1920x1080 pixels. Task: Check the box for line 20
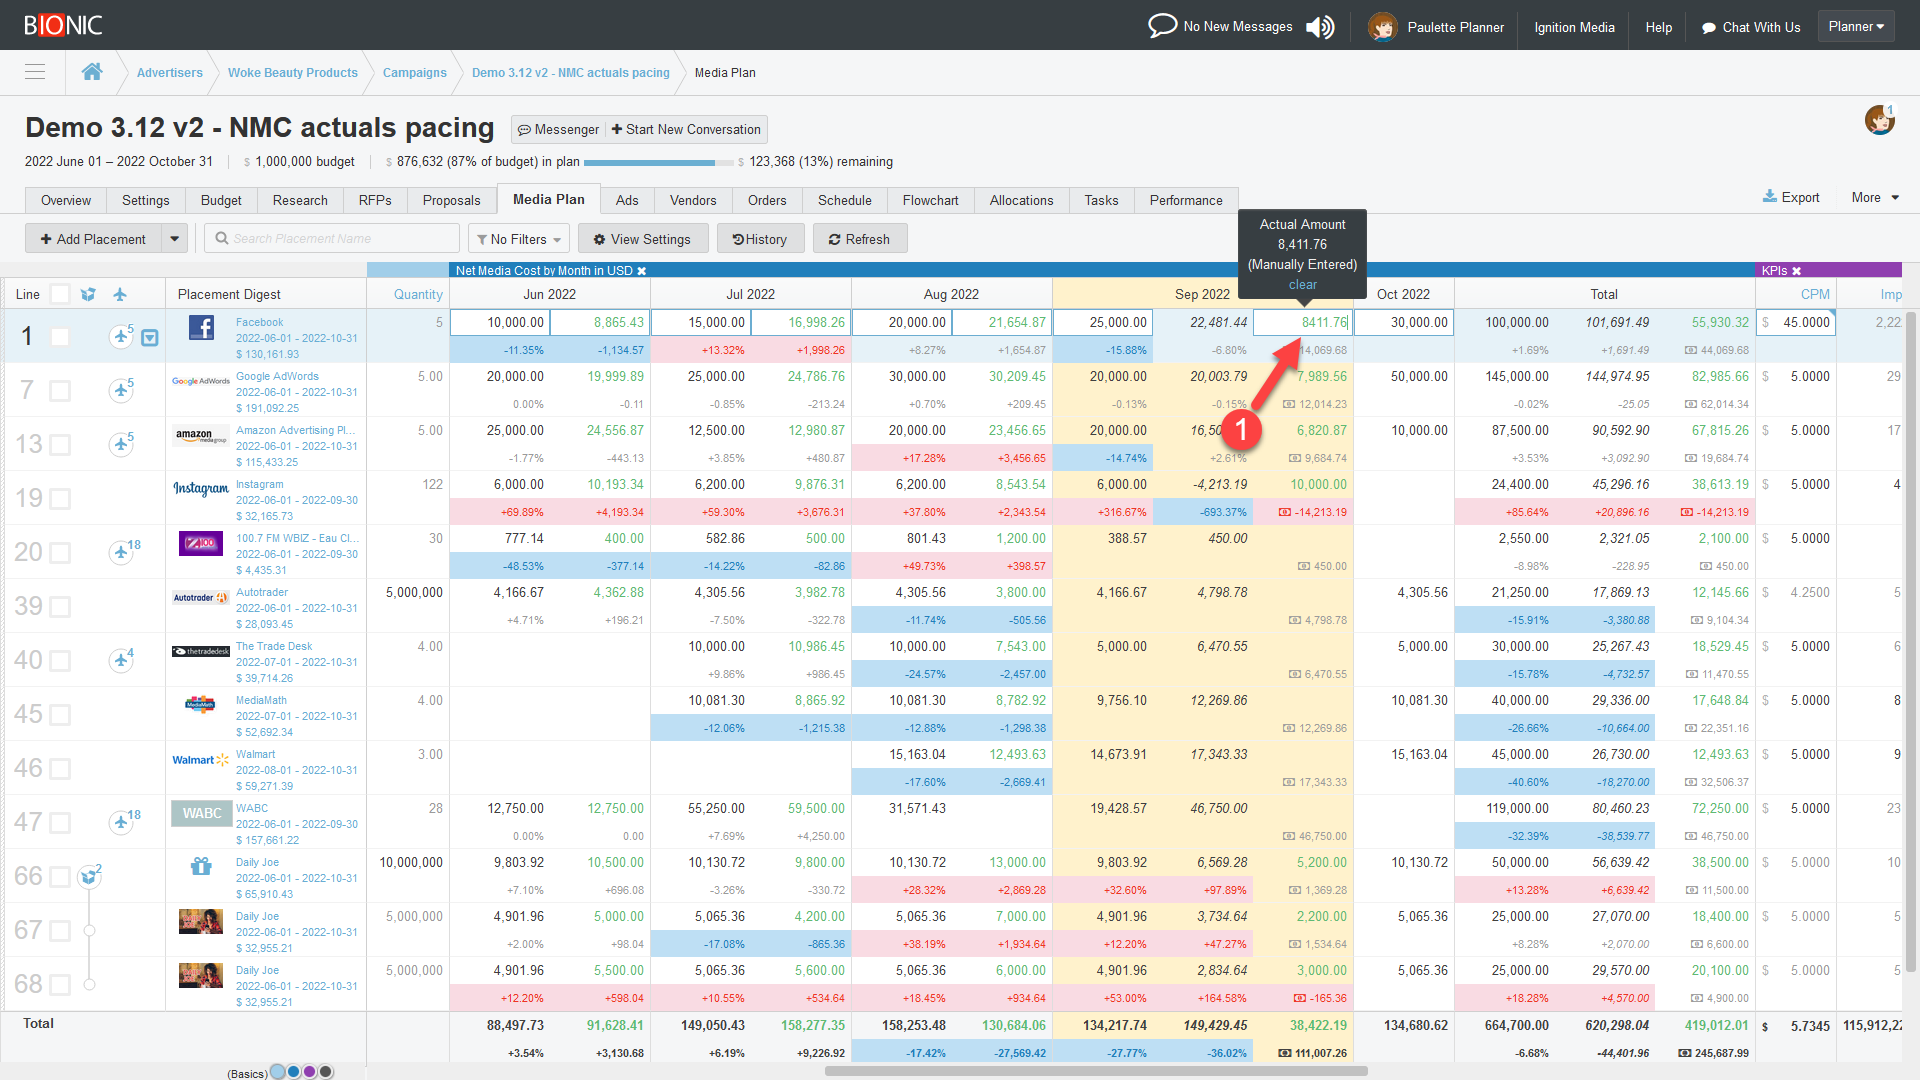coord(60,553)
